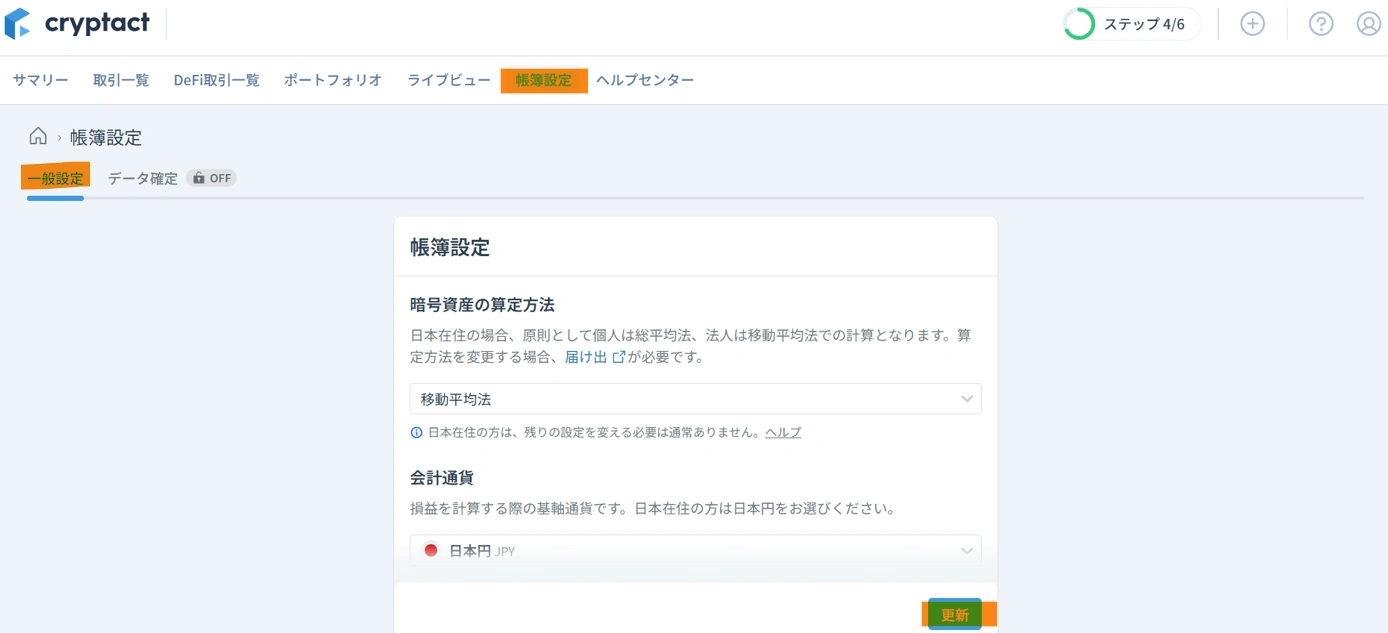This screenshot has height=633, width=1388.
Task: Open the 日本円 JPY currency dropdown
Action: [x=695, y=550]
